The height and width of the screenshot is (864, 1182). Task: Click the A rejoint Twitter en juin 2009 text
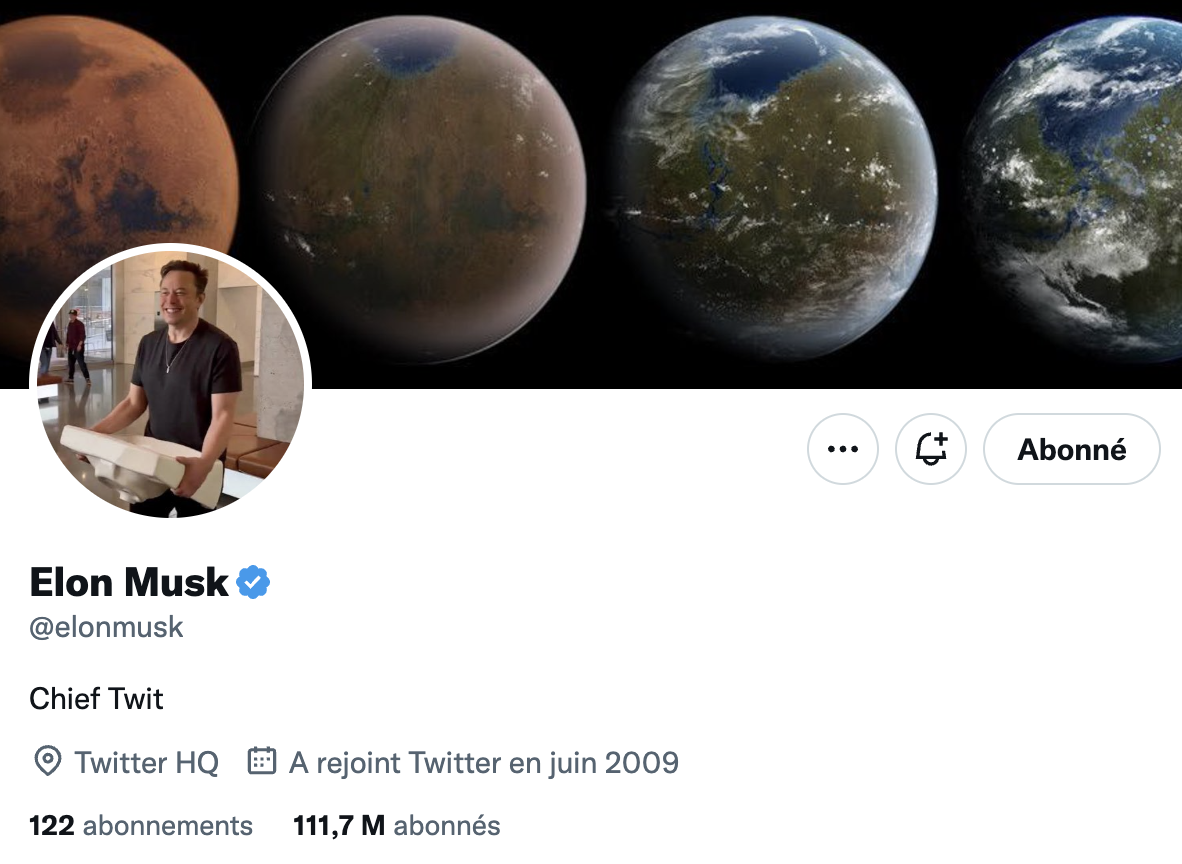point(484,762)
